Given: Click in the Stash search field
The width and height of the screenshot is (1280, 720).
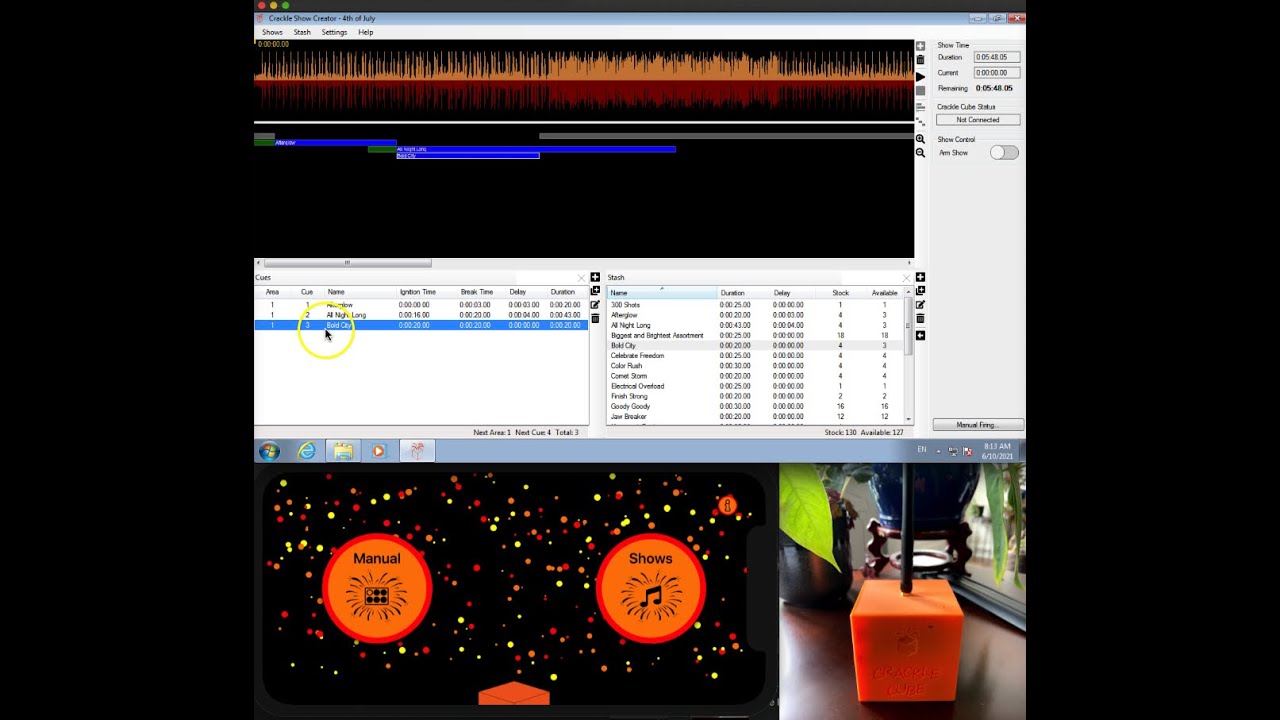Looking at the screenshot, I should tap(871, 278).
